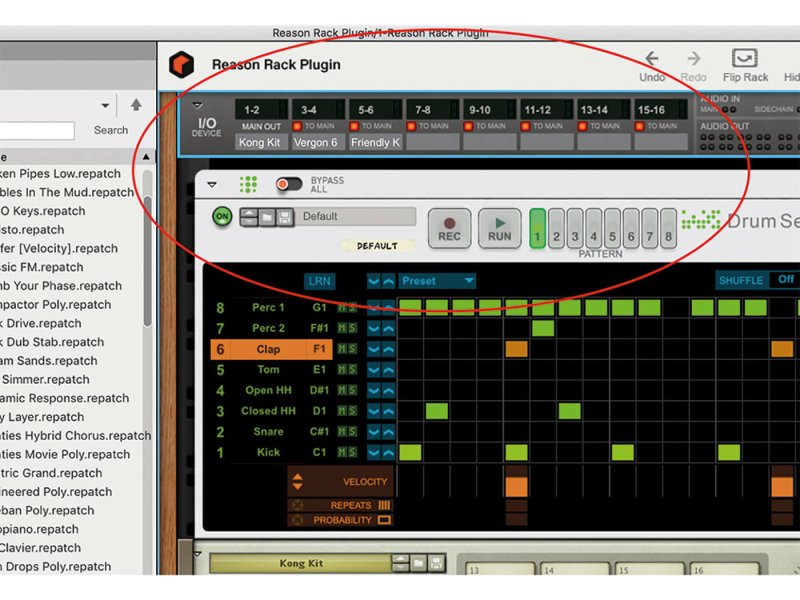800x600 pixels.
Task: Click the Reason Rack Plugin logo icon
Action: click(184, 64)
